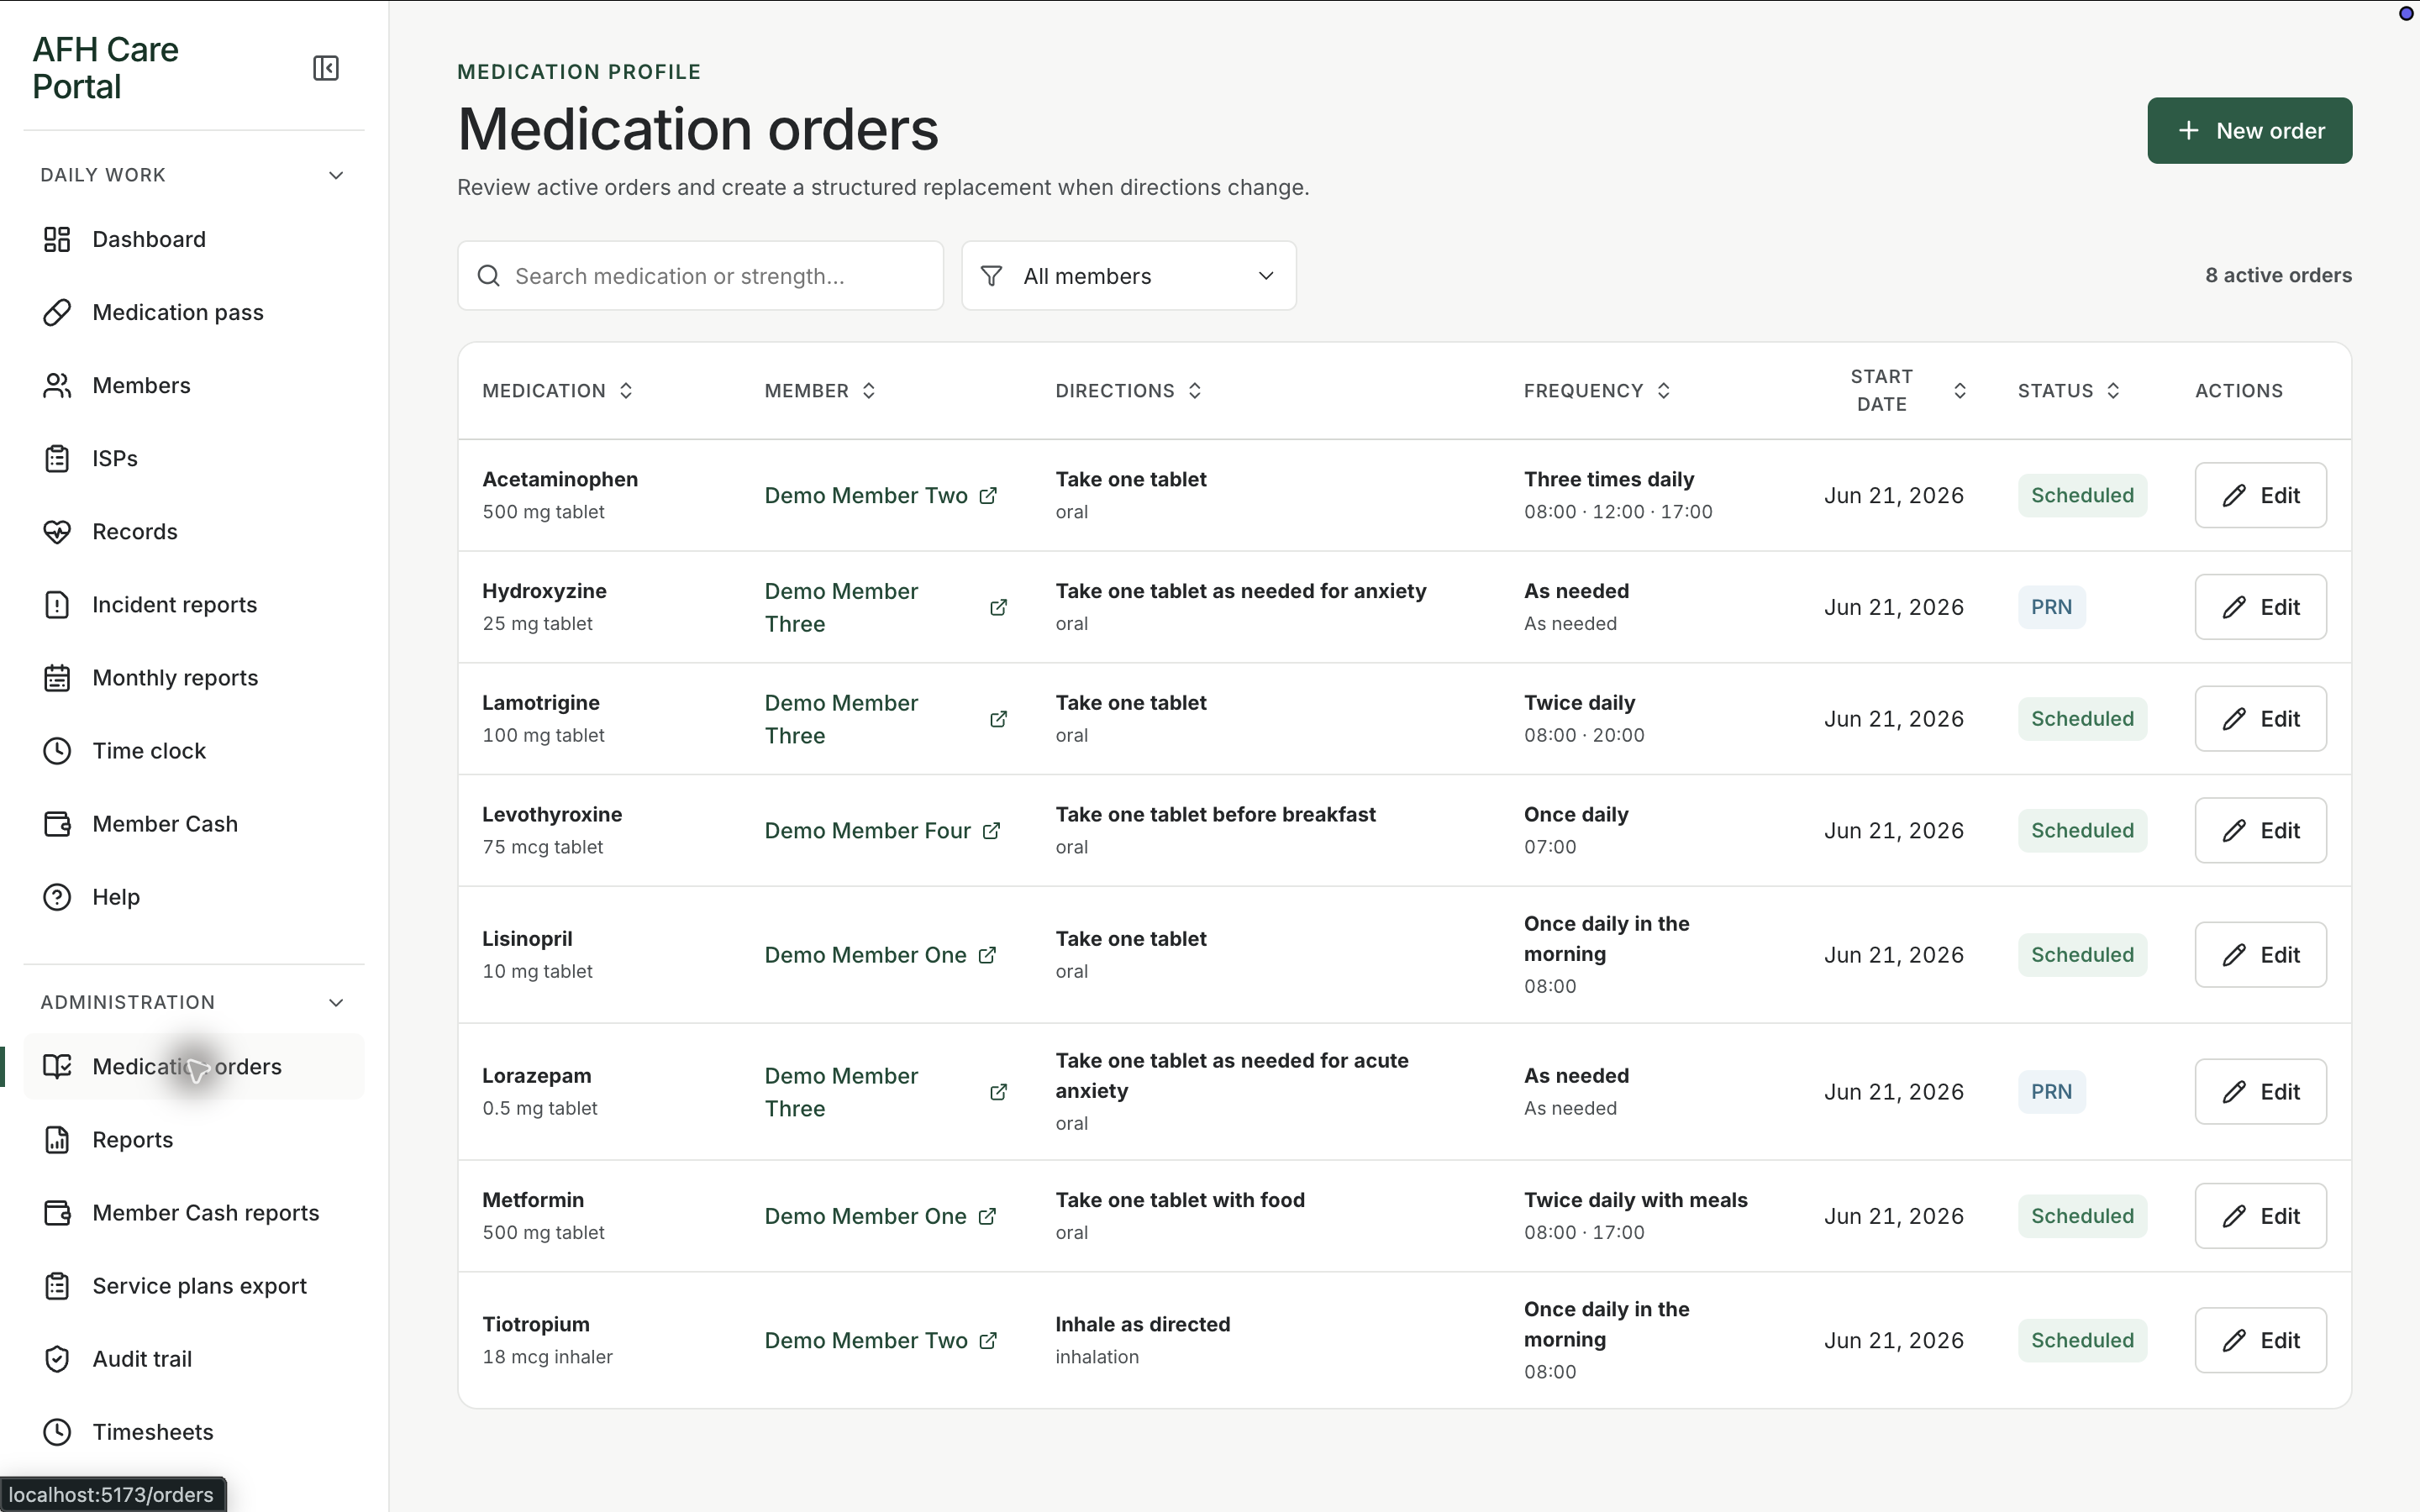Click the Records heart icon

[x=57, y=531]
